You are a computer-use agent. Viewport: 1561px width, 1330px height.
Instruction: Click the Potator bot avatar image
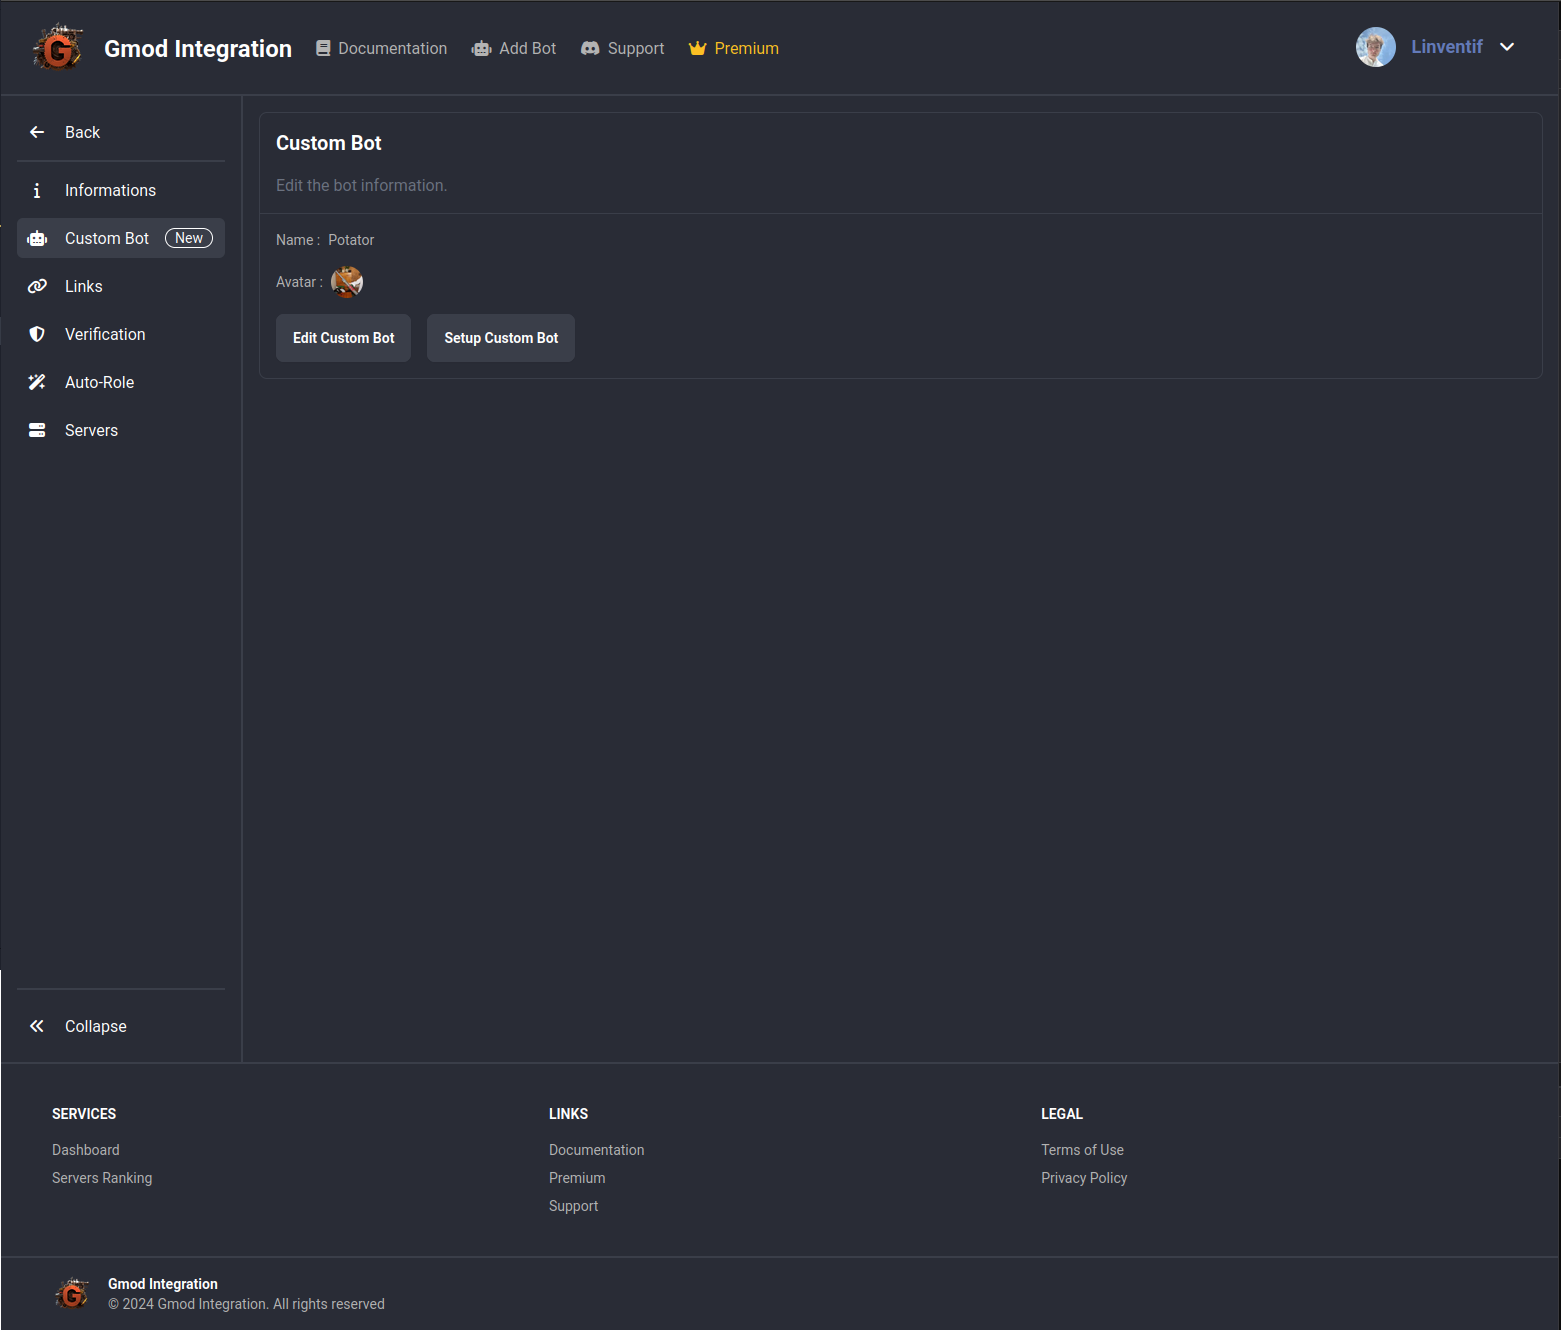coord(347,282)
